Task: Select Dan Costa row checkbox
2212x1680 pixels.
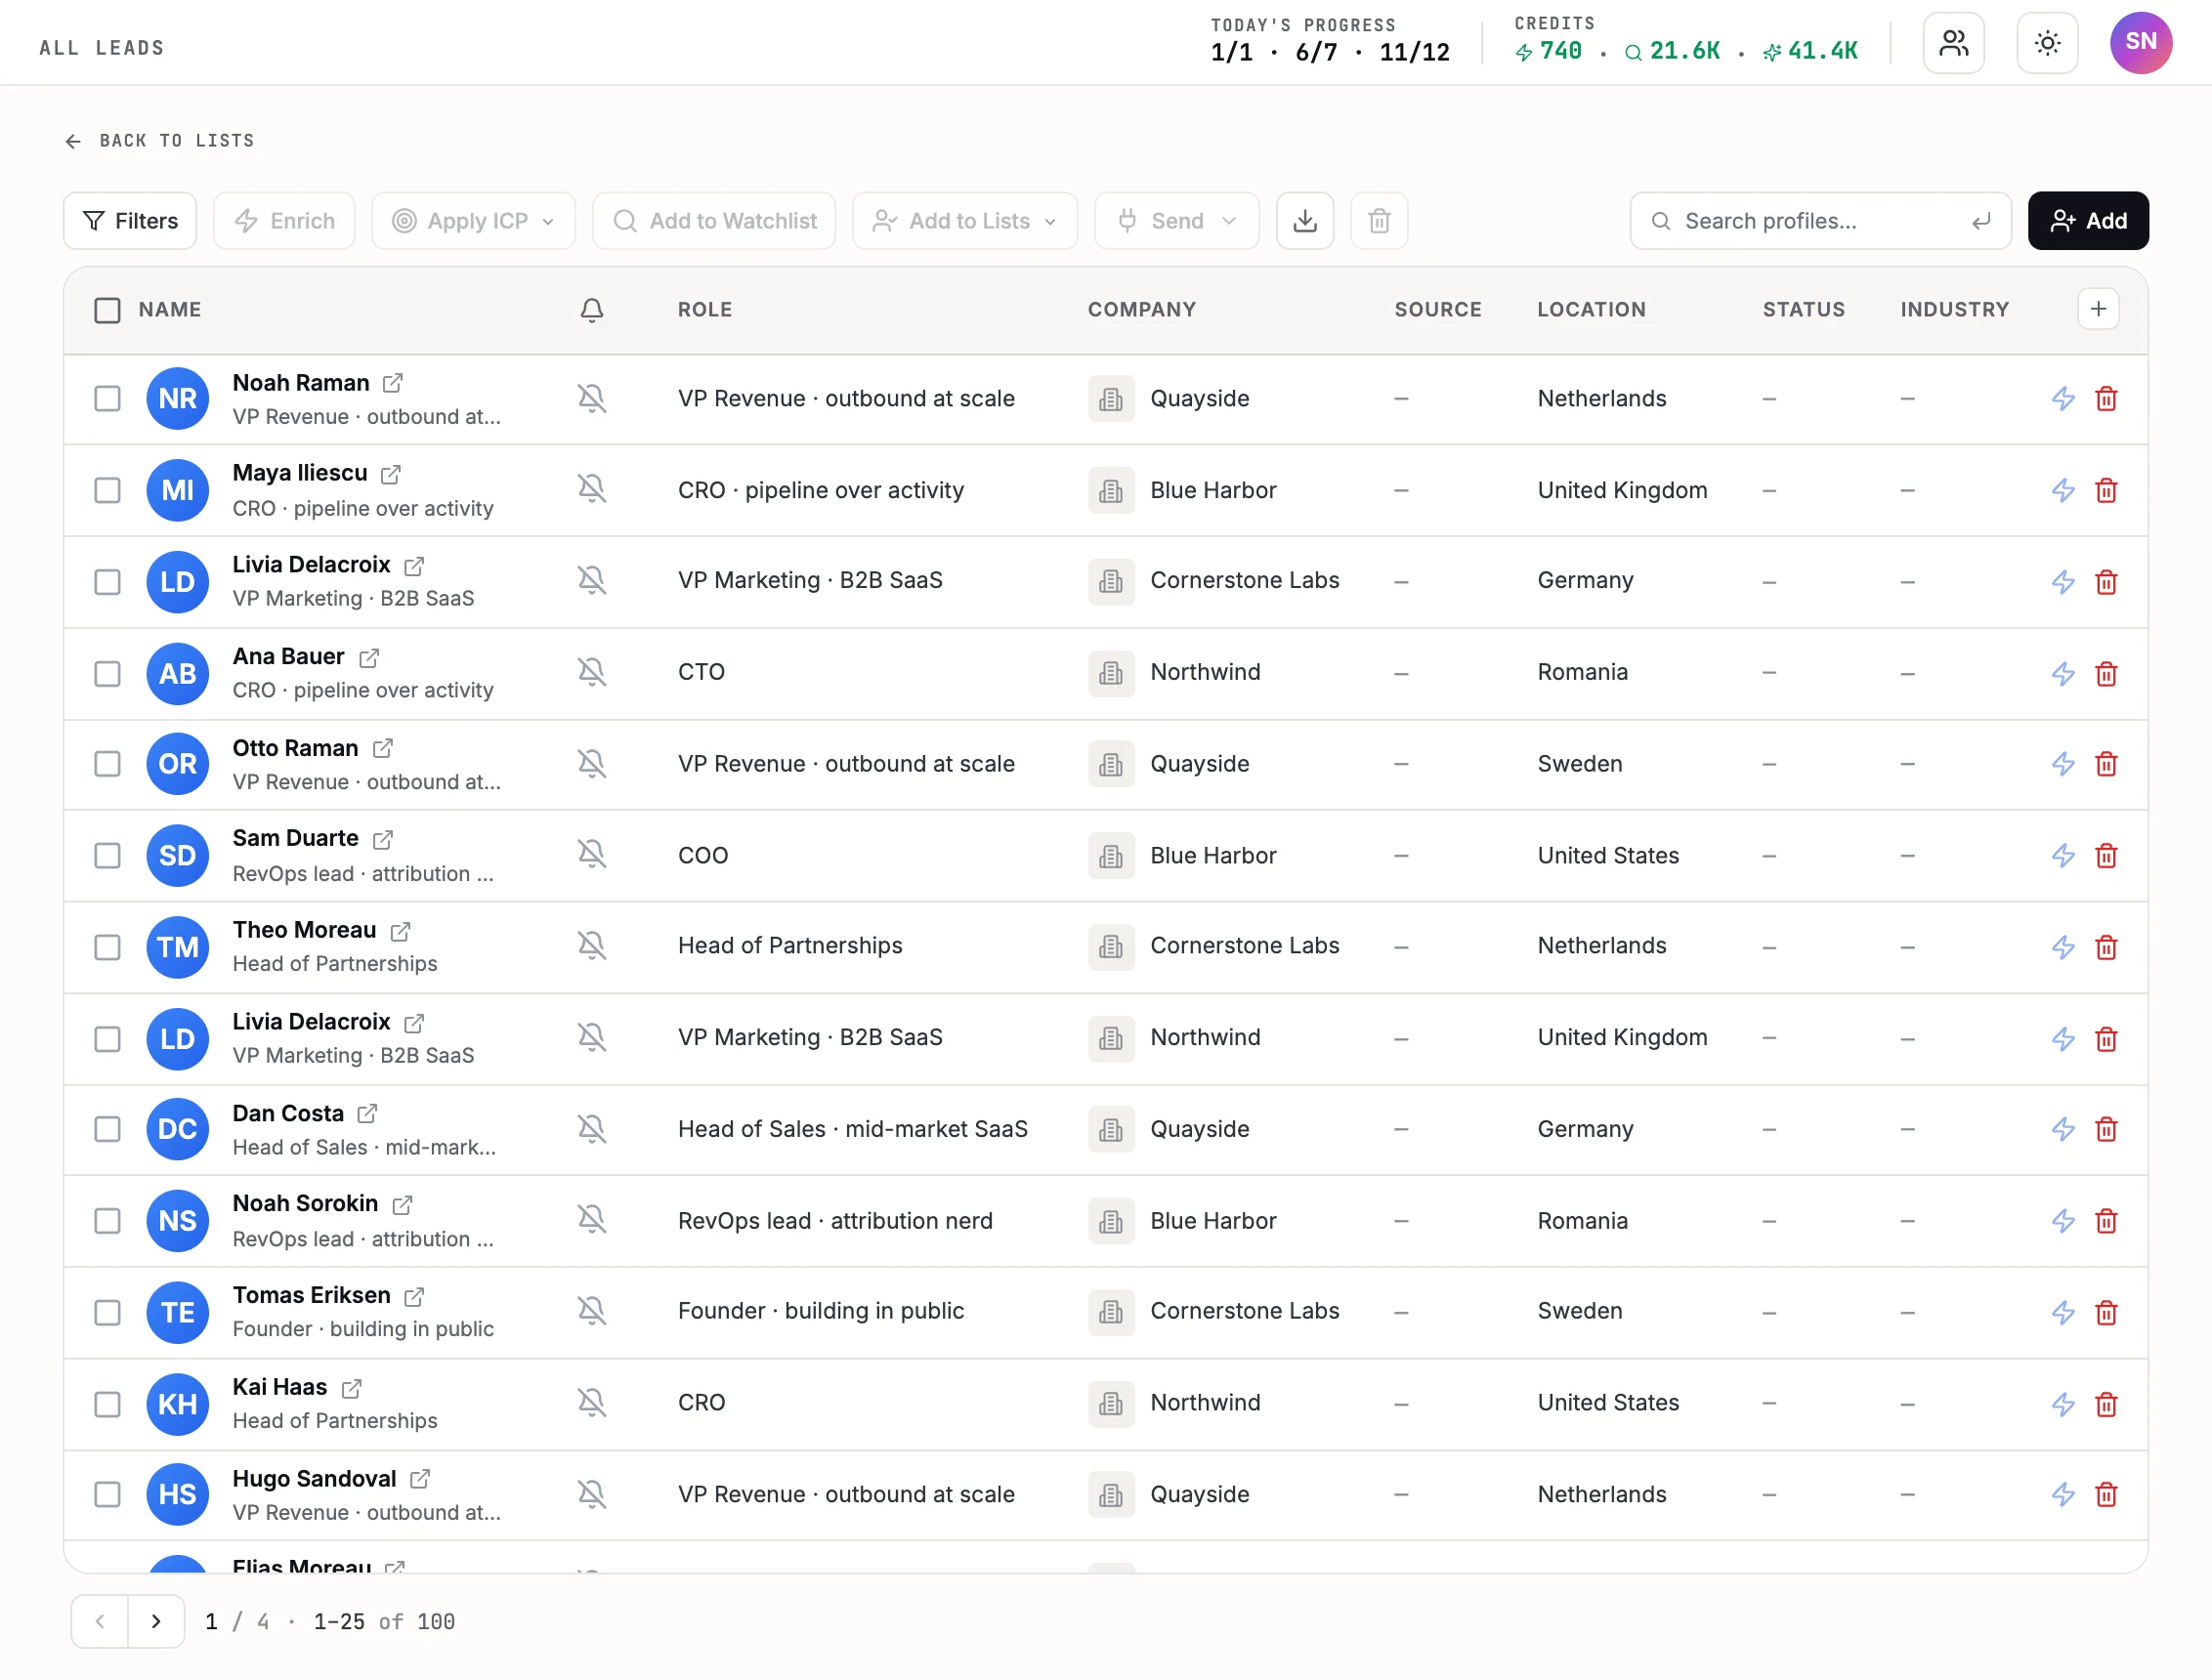Action: click(107, 1129)
